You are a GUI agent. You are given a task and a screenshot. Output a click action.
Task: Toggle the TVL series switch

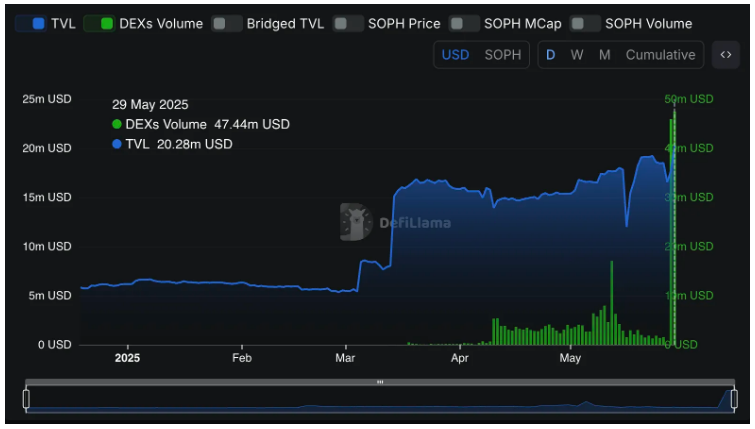tap(30, 24)
